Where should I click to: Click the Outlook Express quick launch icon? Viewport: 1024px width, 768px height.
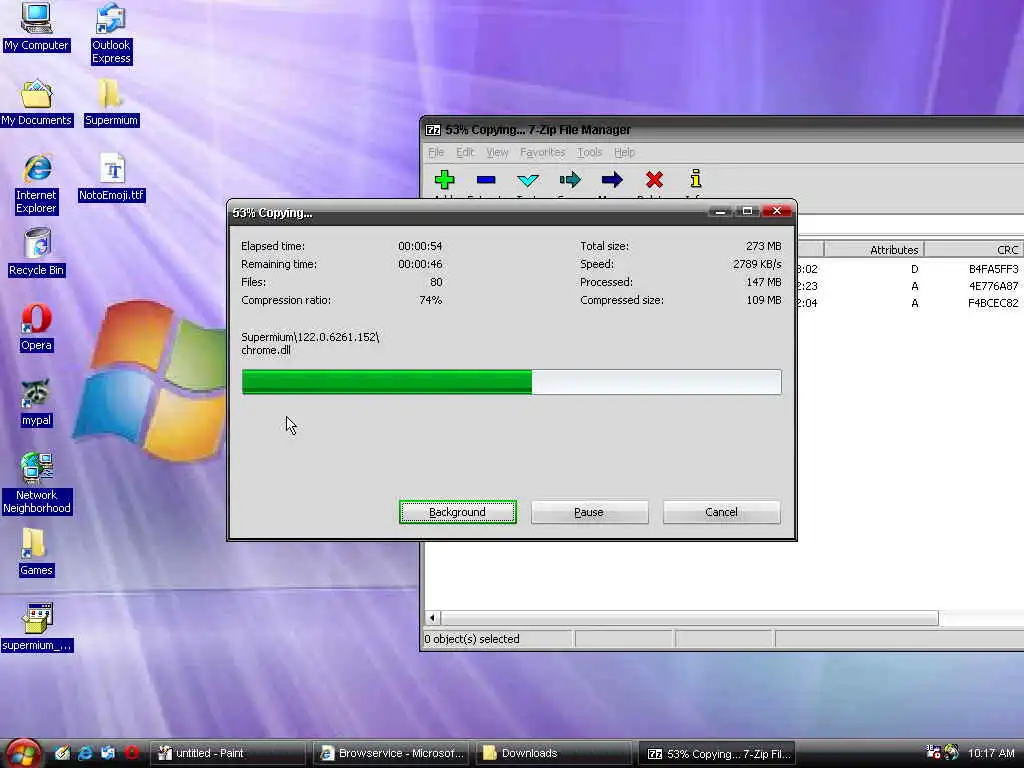(108, 753)
